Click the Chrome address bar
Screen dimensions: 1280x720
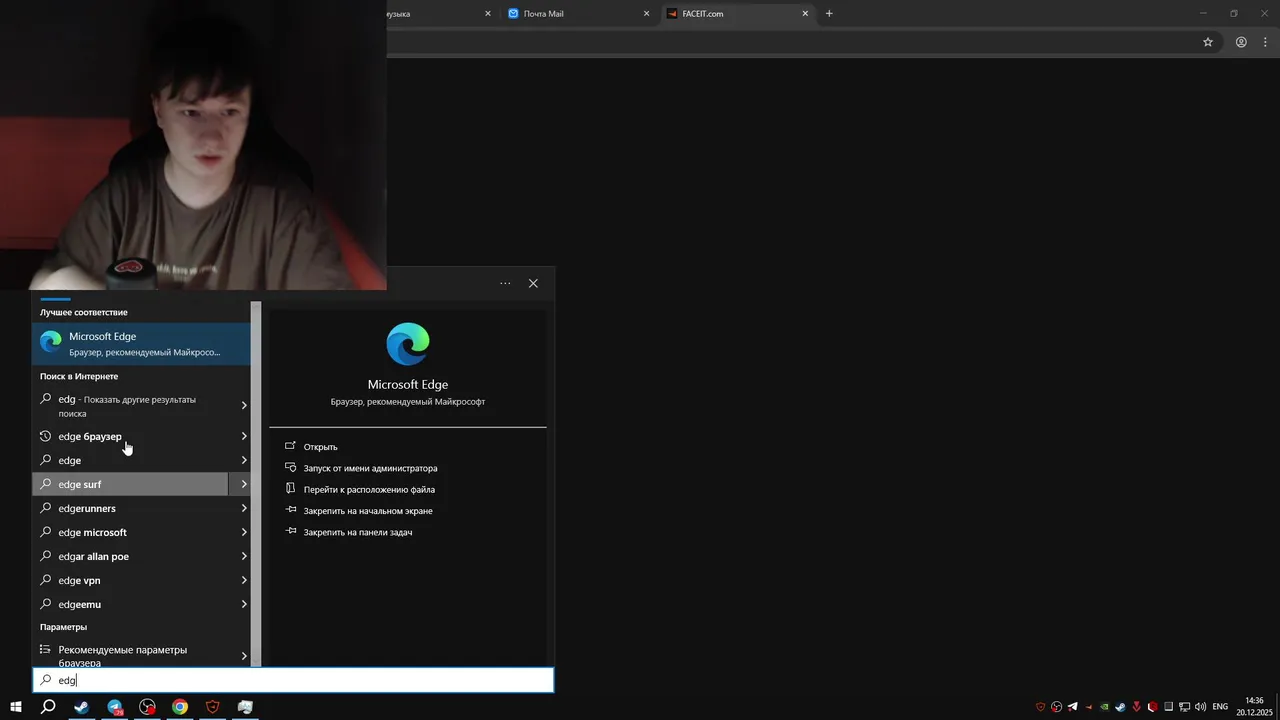click(x=790, y=42)
